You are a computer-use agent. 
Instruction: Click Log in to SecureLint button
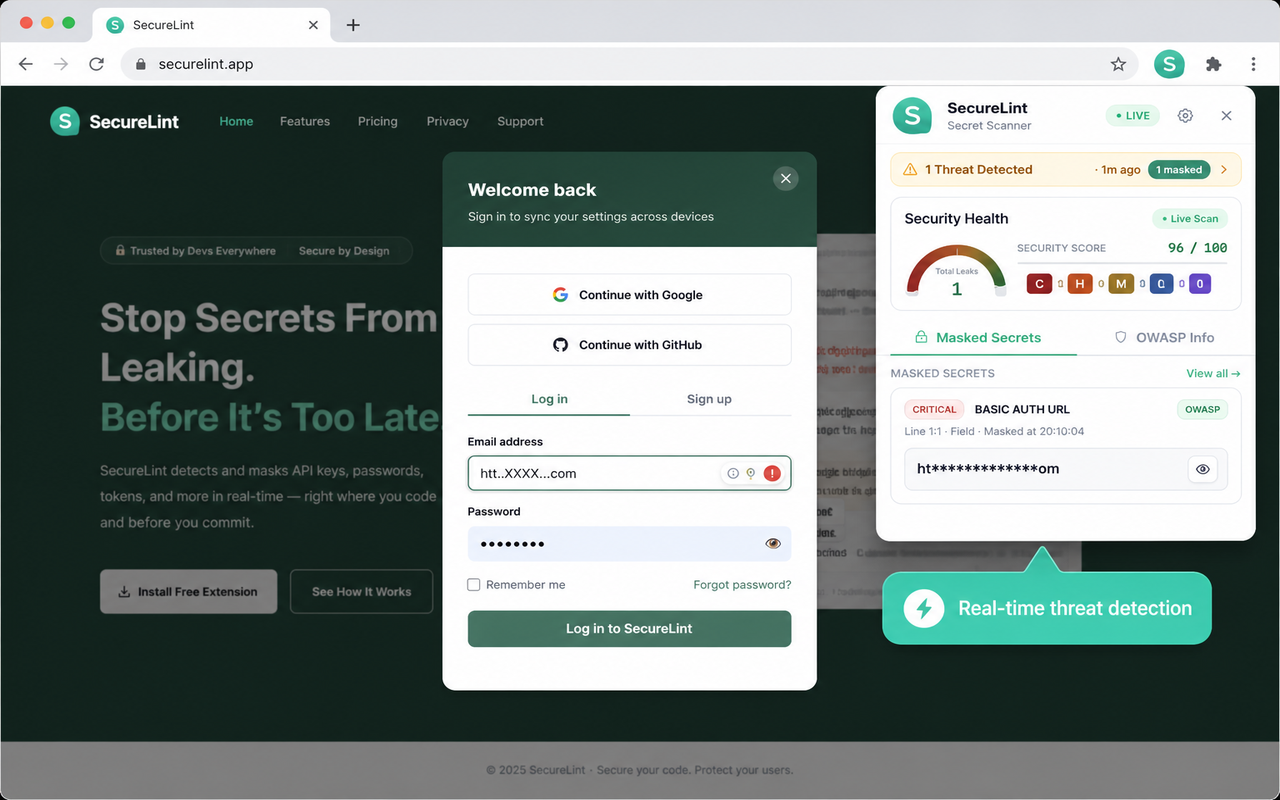(x=629, y=629)
